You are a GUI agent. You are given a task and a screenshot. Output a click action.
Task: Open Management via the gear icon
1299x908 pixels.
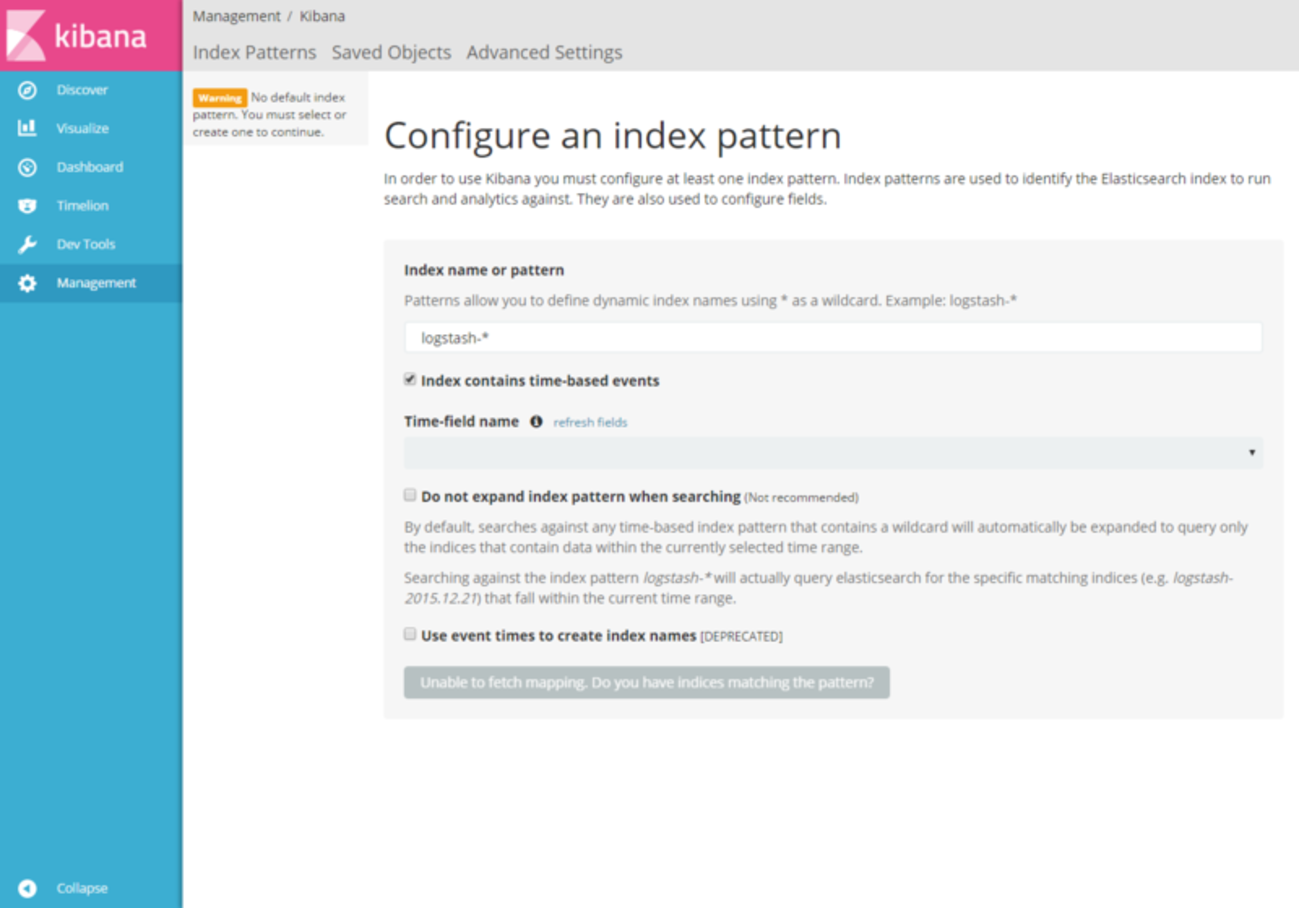(27, 283)
